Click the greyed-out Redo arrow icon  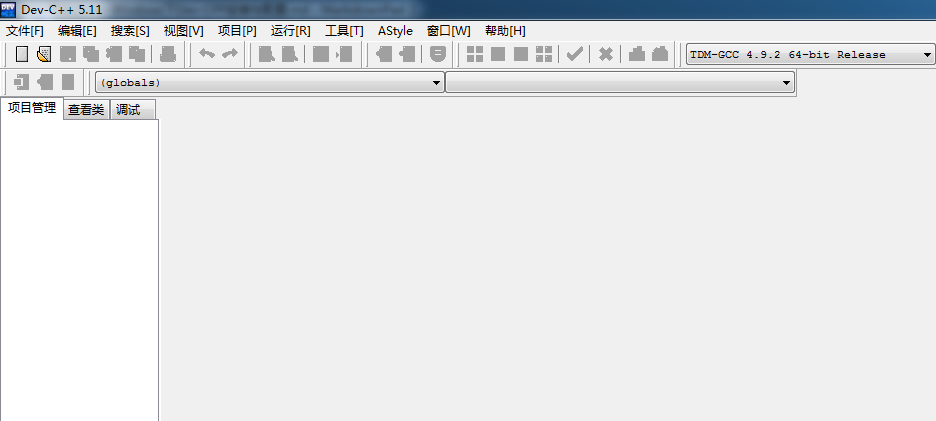[x=230, y=54]
